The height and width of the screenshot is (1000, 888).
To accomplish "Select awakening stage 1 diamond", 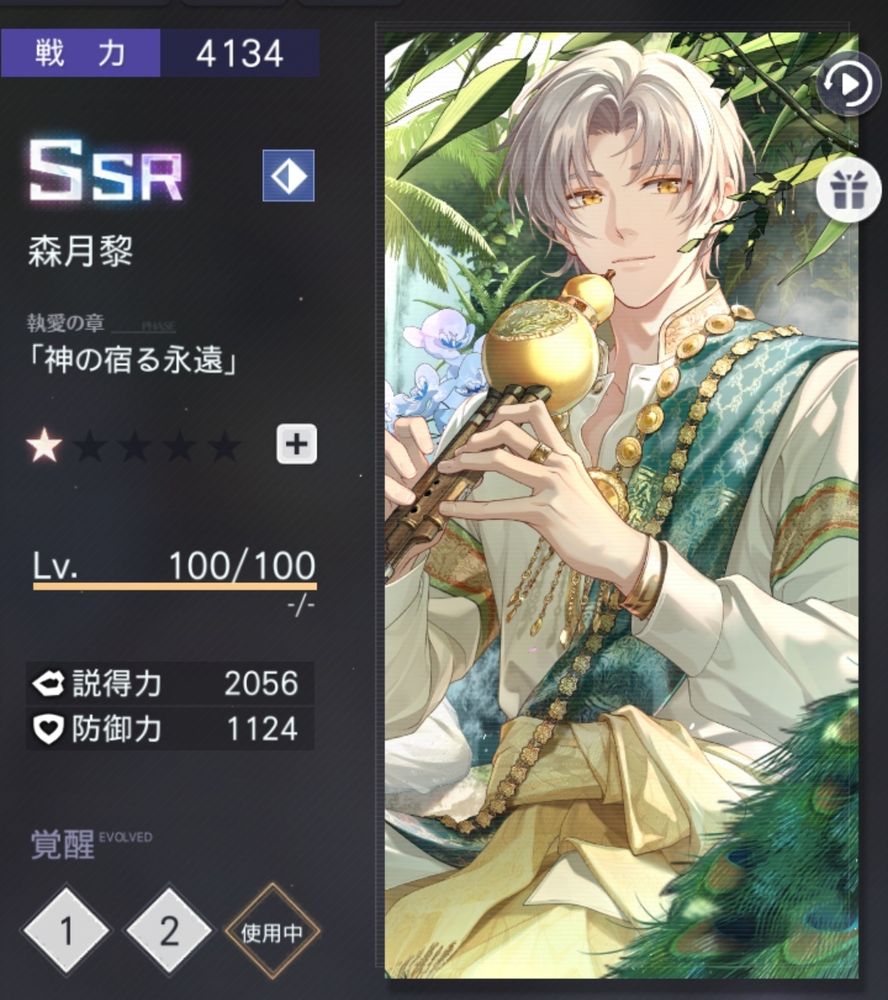I will click(x=66, y=931).
